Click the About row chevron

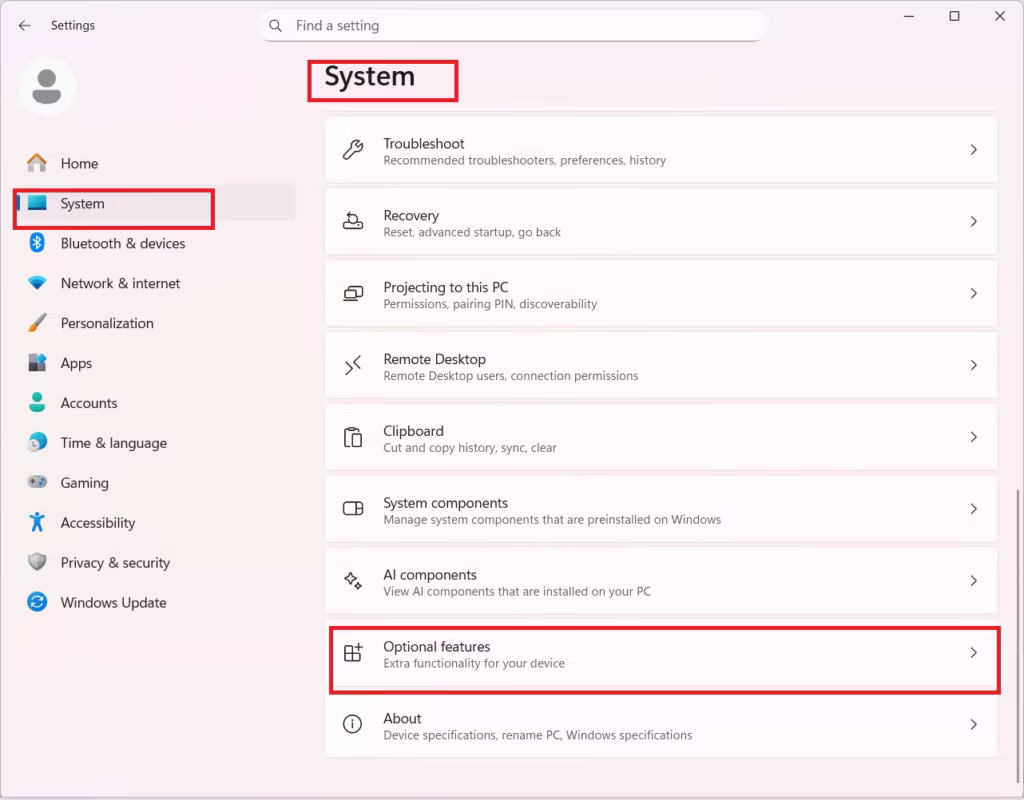point(974,724)
